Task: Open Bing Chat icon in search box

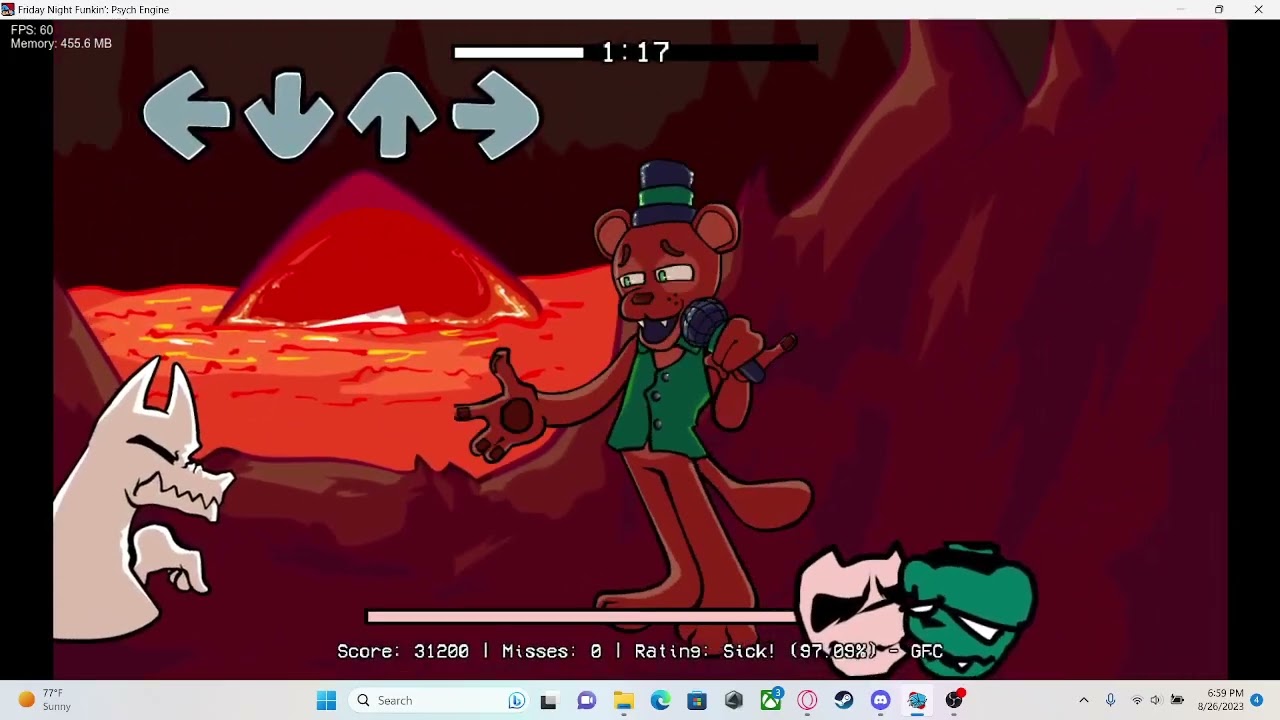Action: point(516,700)
